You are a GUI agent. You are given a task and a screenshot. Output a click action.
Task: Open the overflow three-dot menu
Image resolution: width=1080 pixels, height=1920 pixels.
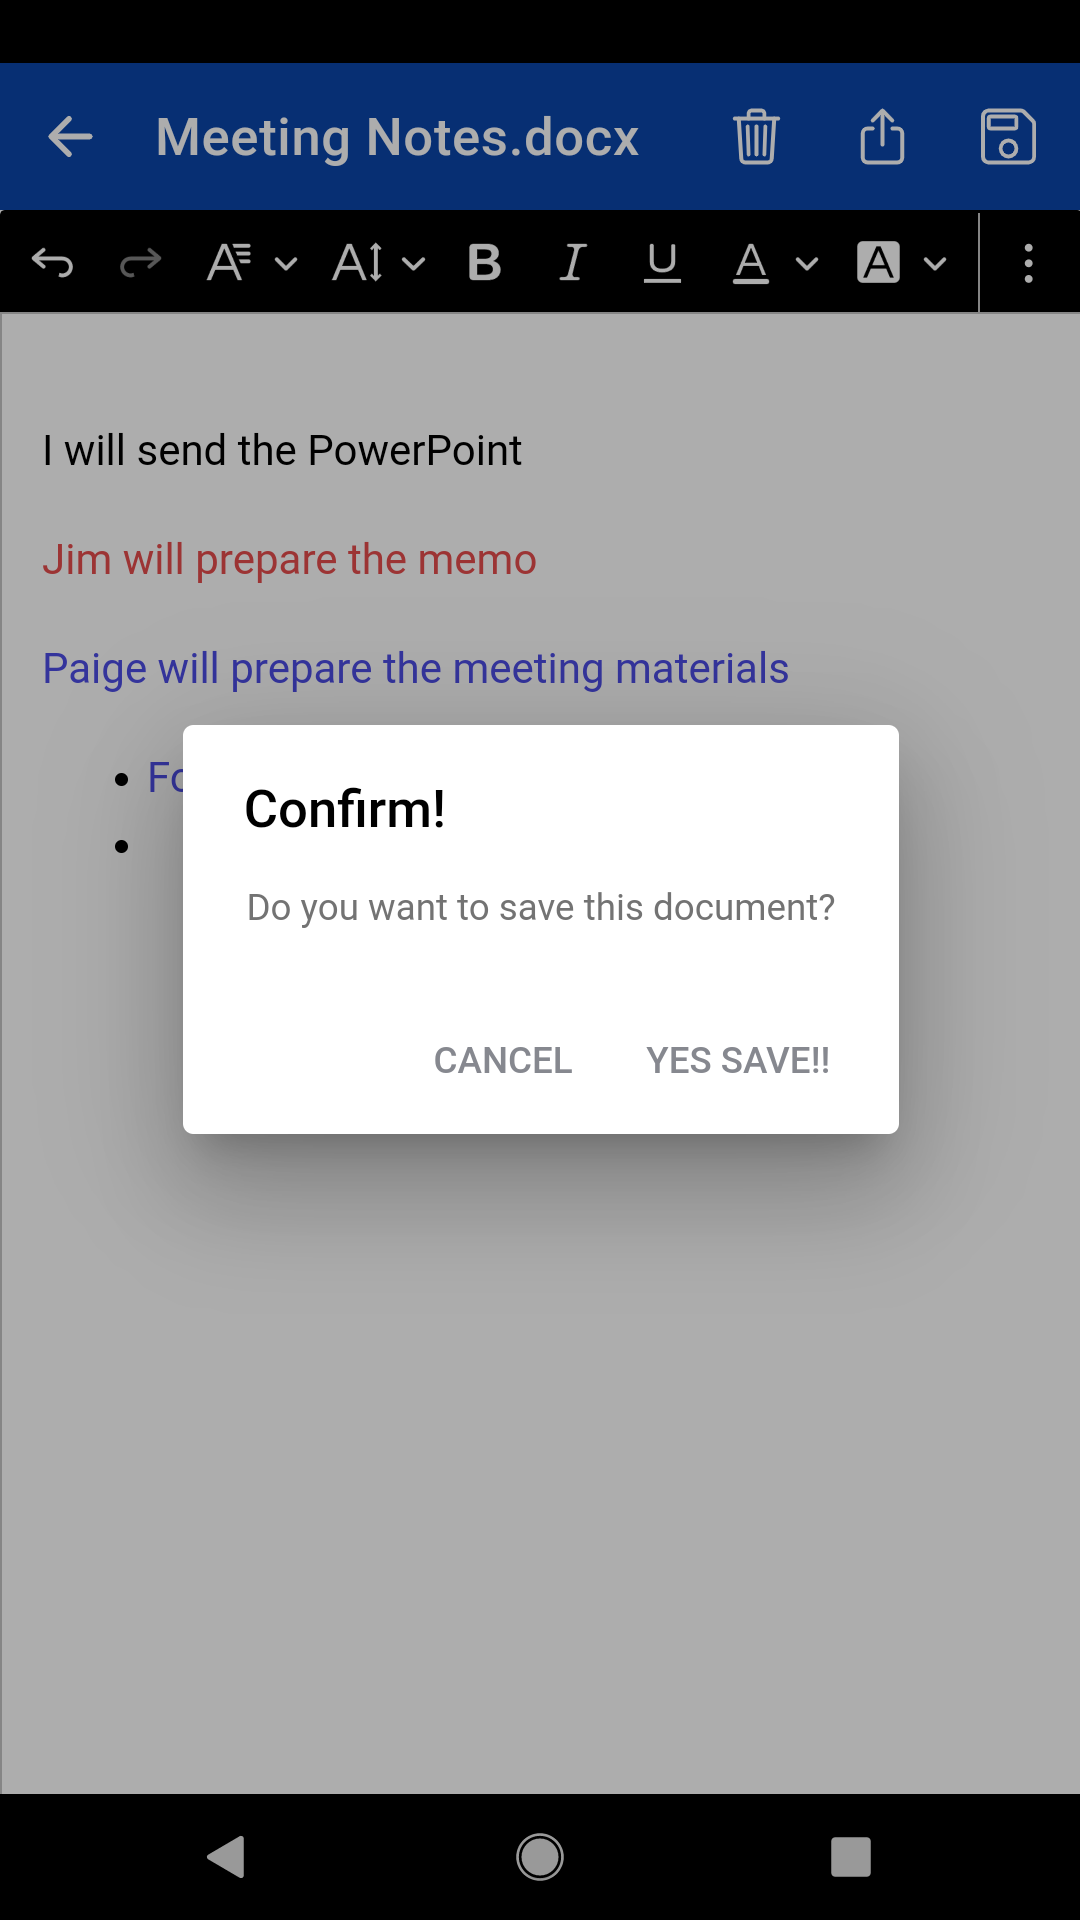[1029, 262]
